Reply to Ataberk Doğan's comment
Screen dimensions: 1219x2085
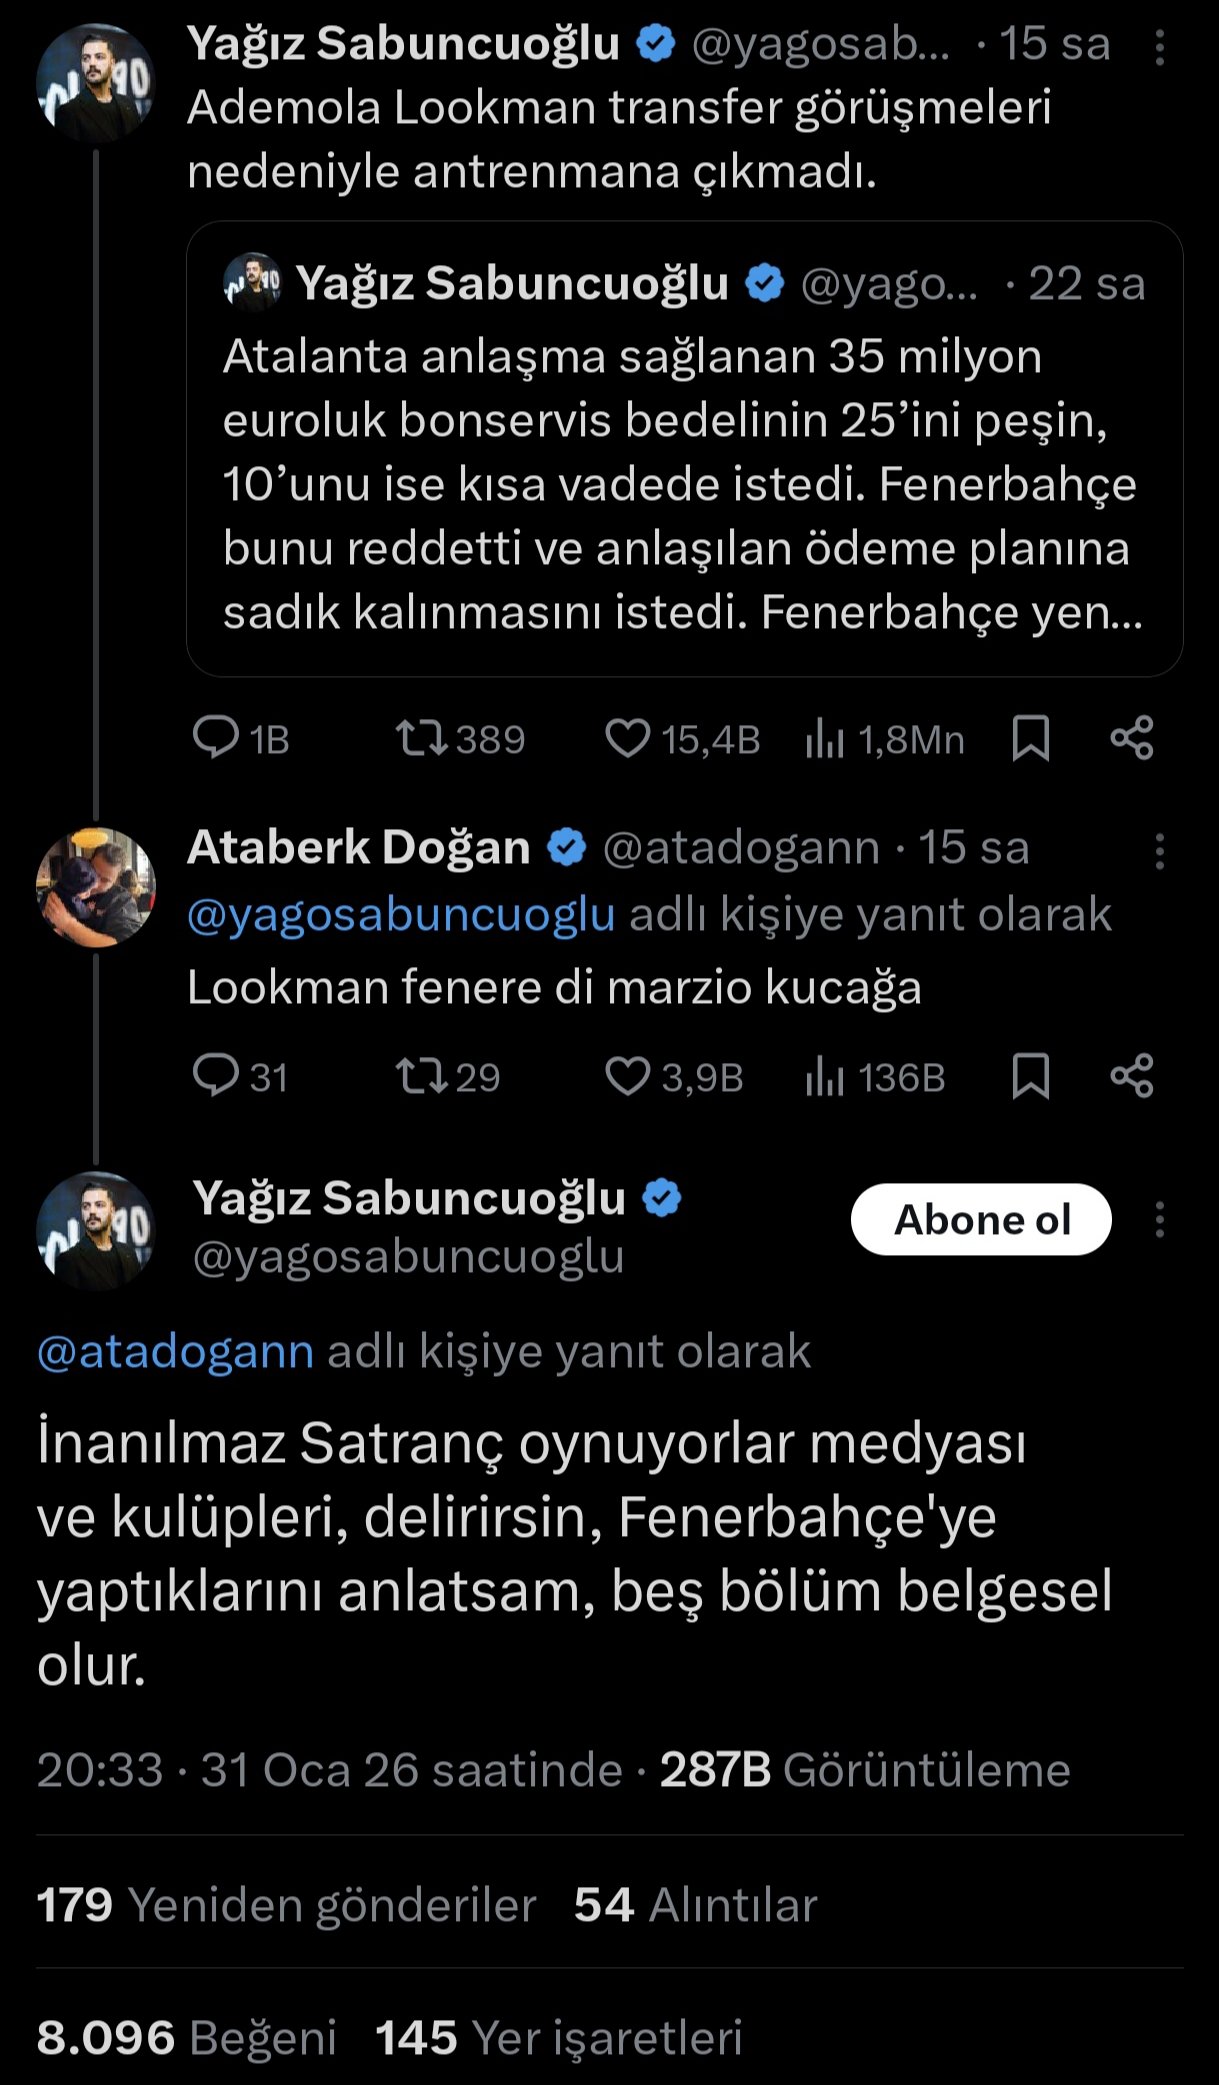216,1076
